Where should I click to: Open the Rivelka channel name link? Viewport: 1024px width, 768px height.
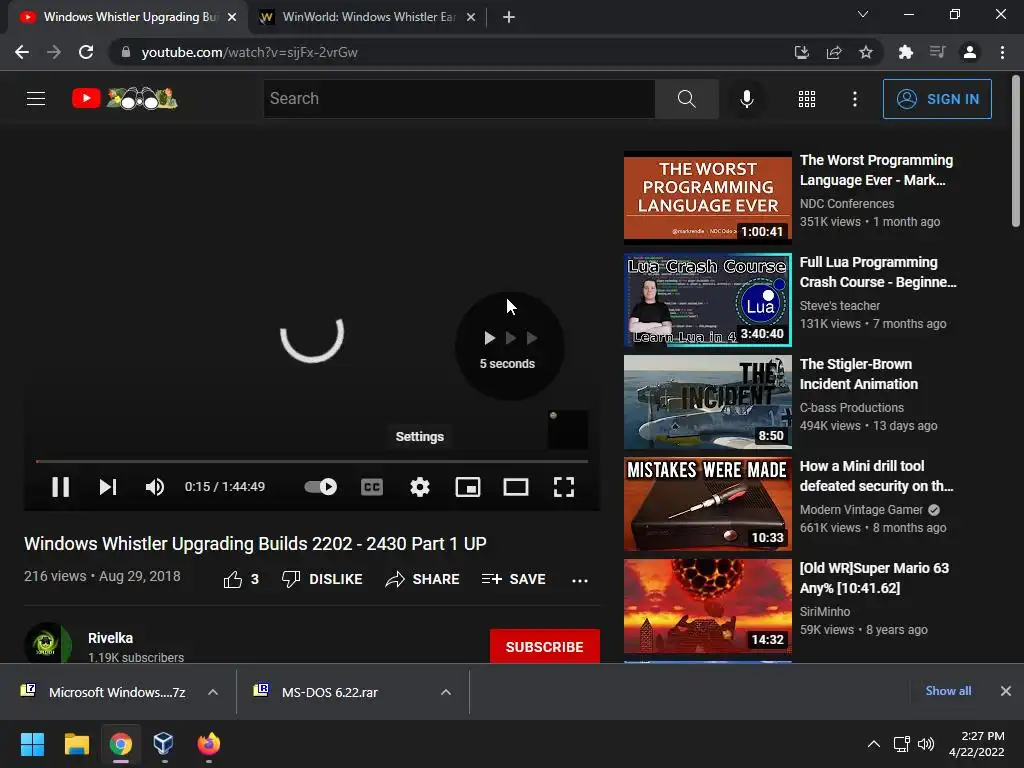[x=110, y=638]
